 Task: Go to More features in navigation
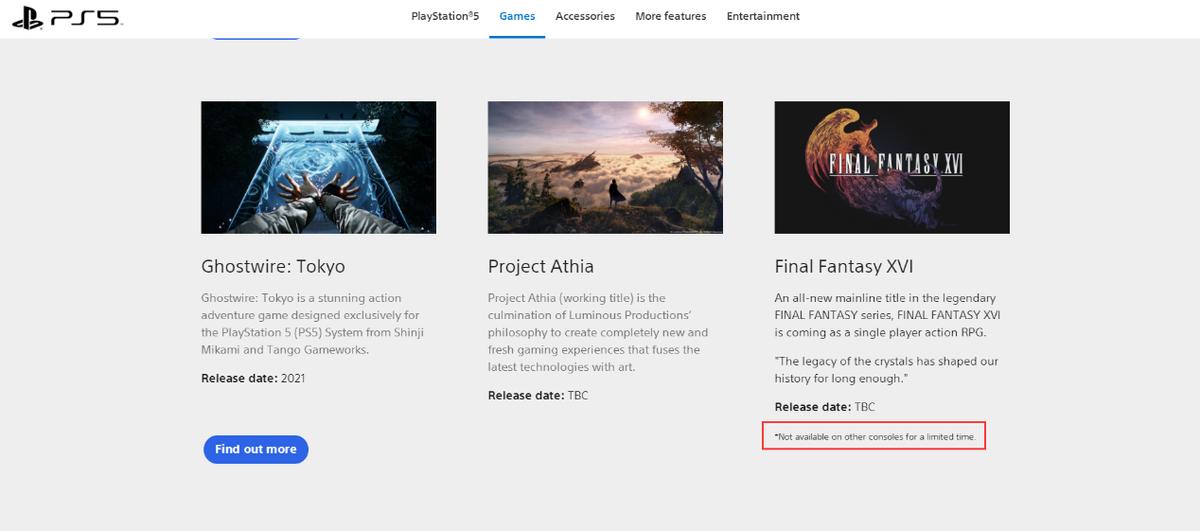[x=670, y=16]
